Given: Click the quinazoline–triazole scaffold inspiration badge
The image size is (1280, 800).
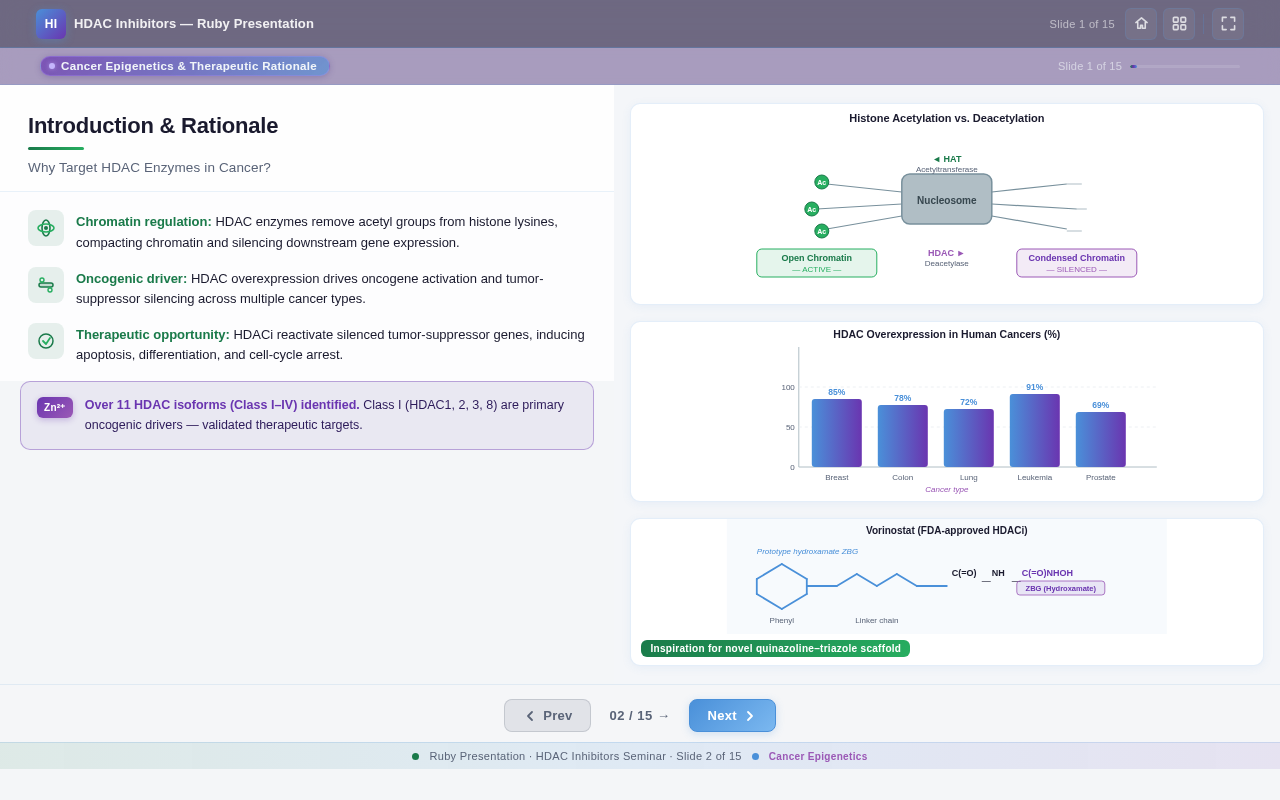Looking at the screenshot, I should pos(775,649).
